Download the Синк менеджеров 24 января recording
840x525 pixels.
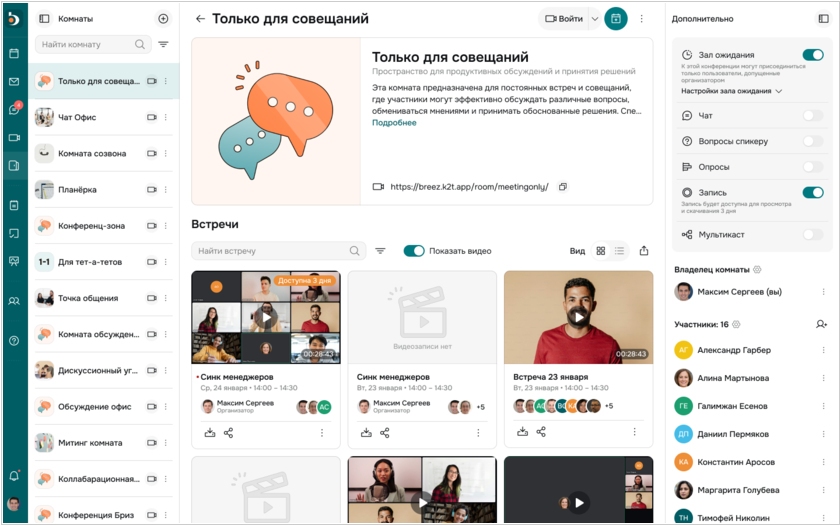click(210, 432)
